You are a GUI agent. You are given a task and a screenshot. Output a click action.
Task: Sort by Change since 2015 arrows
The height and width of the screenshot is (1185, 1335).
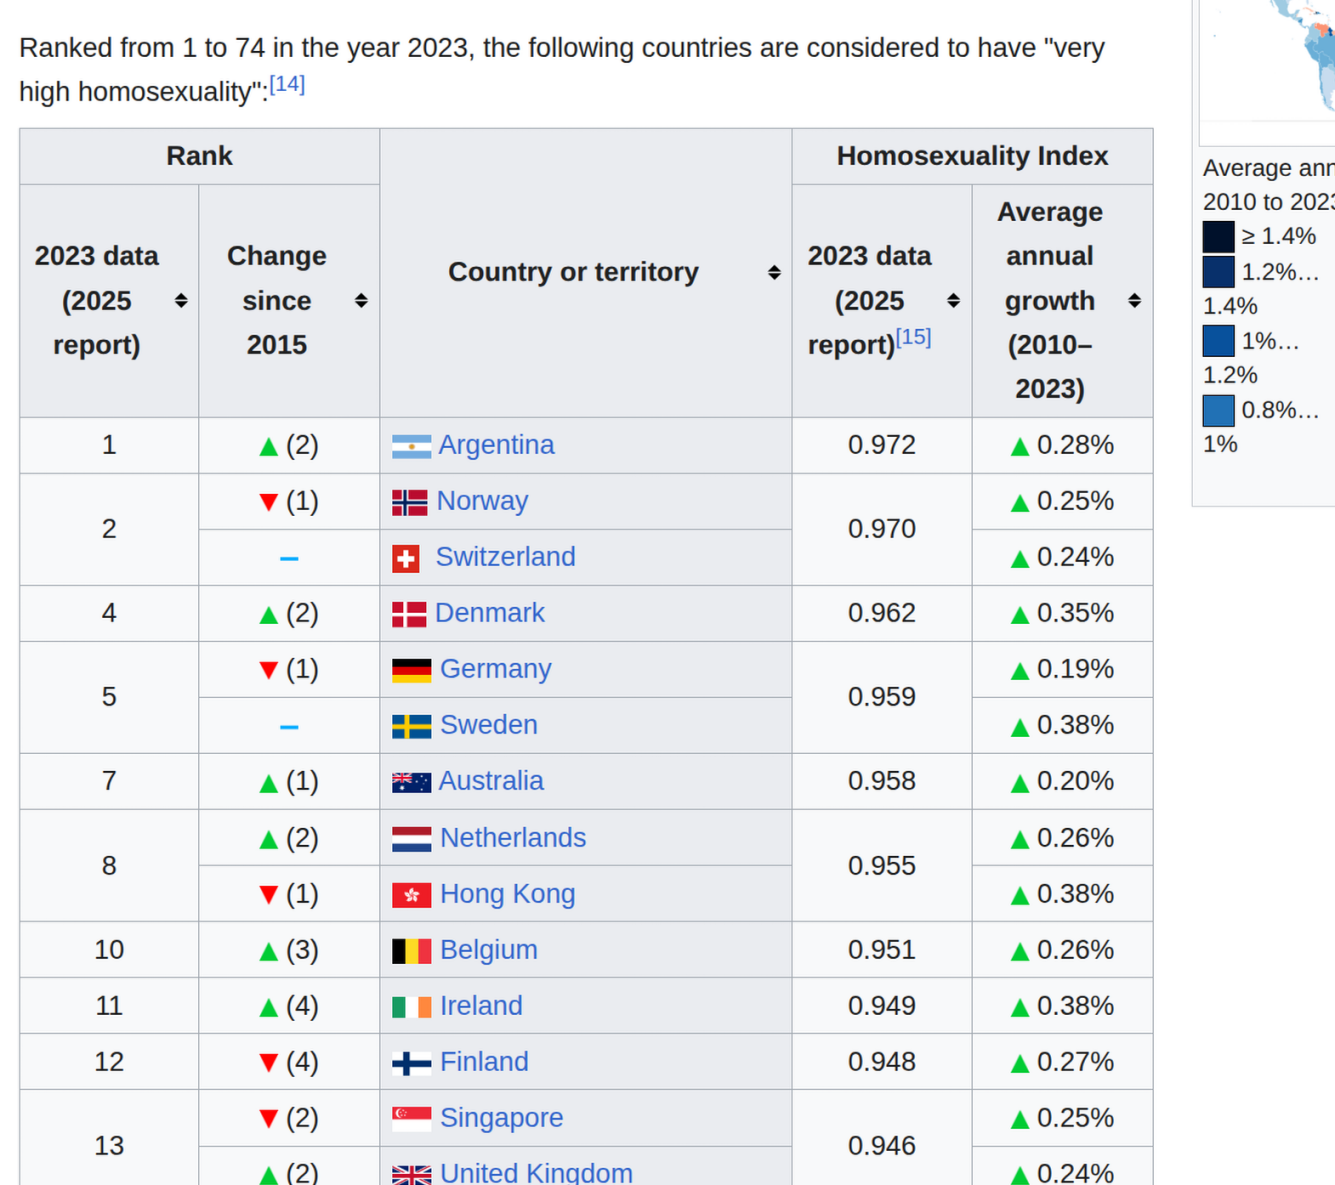click(361, 301)
